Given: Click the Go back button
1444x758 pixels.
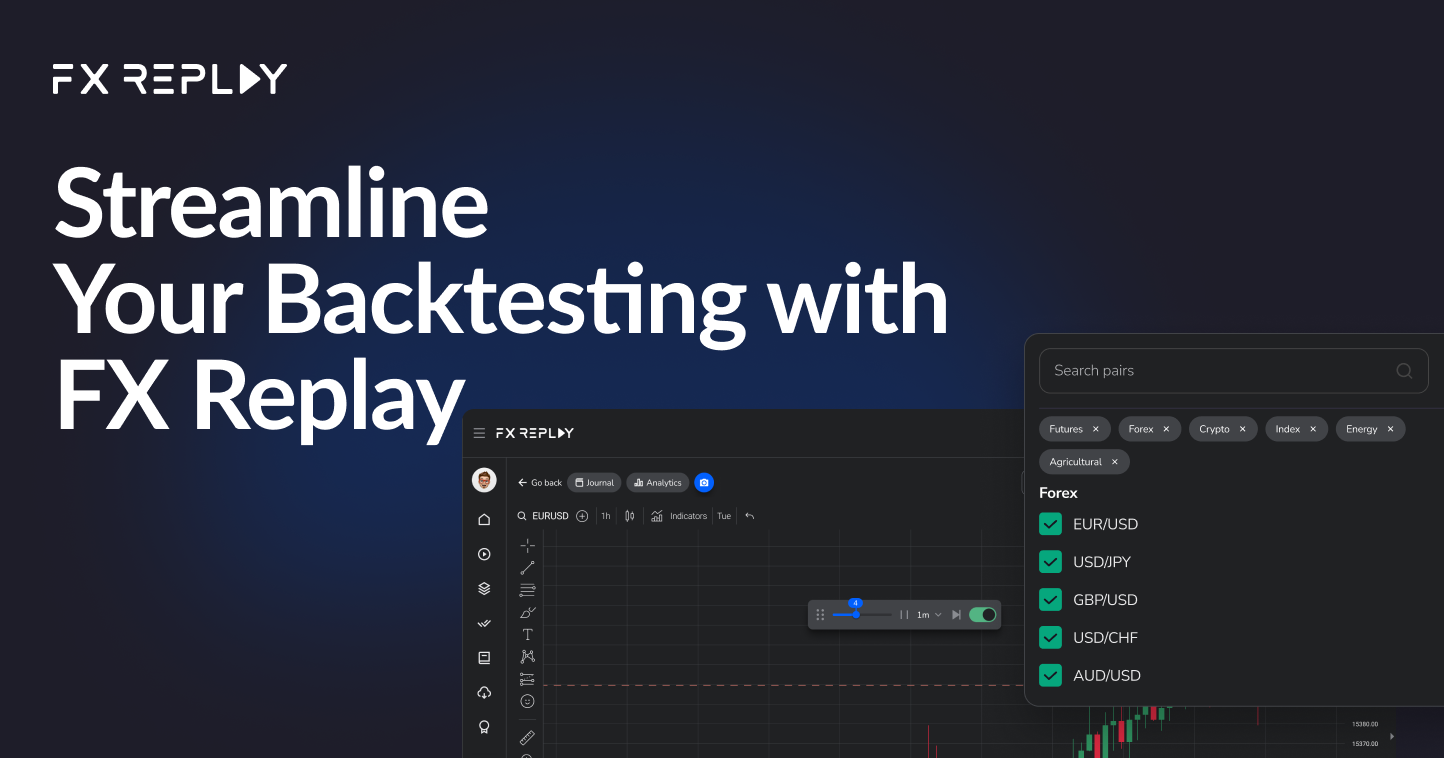Looking at the screenshot, I should (540, 482).
